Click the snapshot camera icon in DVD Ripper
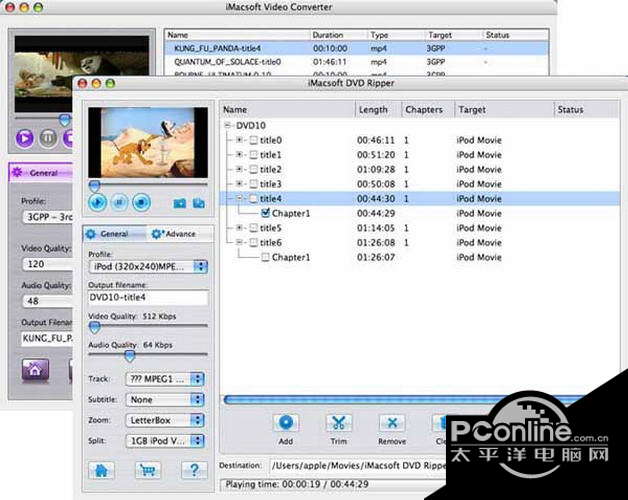 tap(179, 203)
